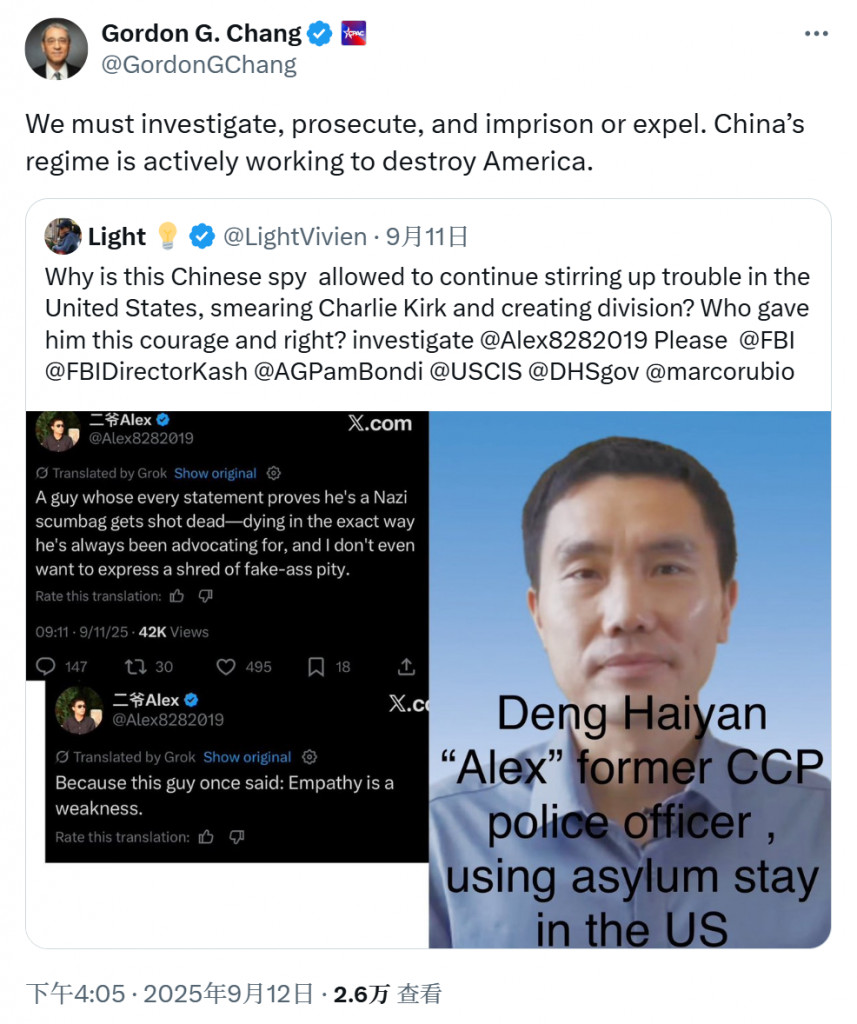Image resolution: width=857 pixels, height=1024 pixels.
Task: Open the @GordonGChang handle link
Action: pos(199,65)
